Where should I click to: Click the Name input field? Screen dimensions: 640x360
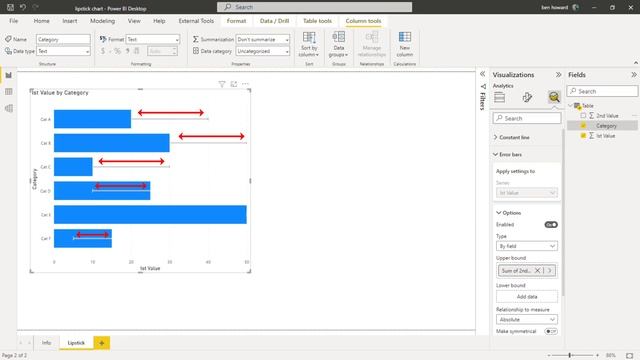(x=63, y=39)
